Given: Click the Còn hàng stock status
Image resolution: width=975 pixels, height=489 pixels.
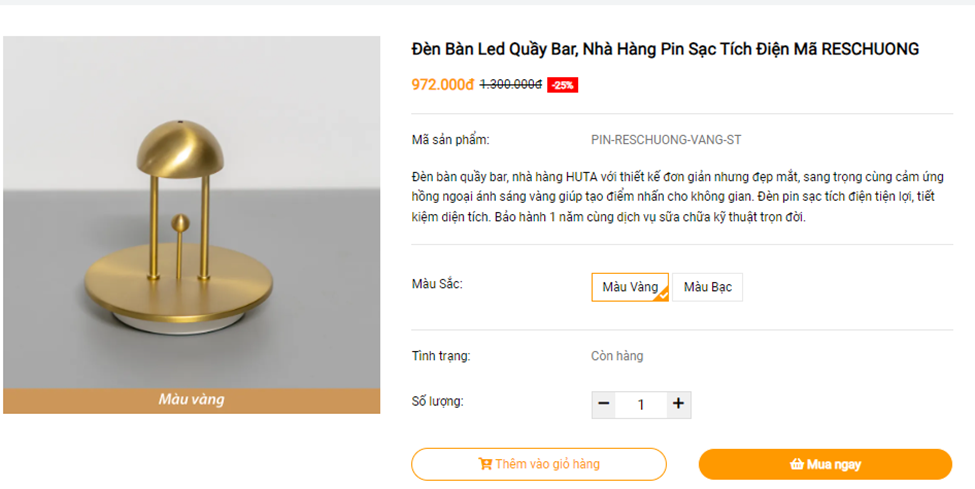Looking at the screenshot, I should click(x=617, y=356).
